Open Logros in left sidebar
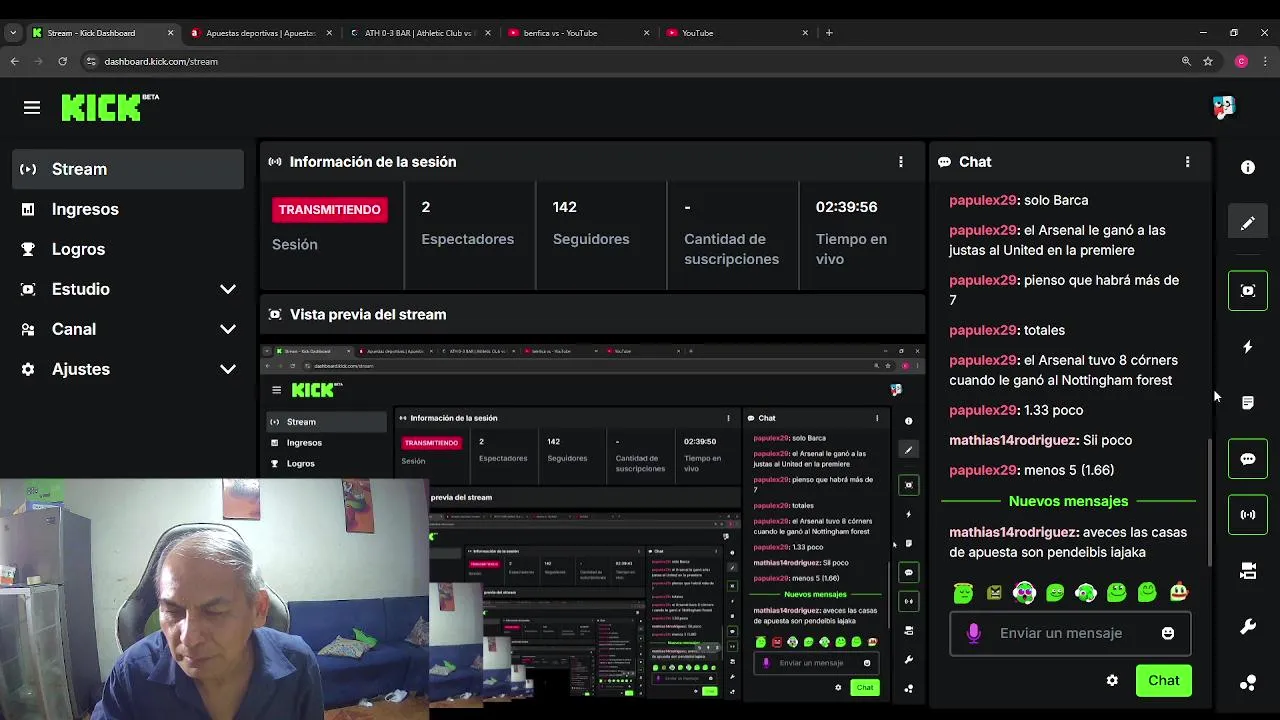Screen dimensions: 1280x720 (x=129, y=249)
